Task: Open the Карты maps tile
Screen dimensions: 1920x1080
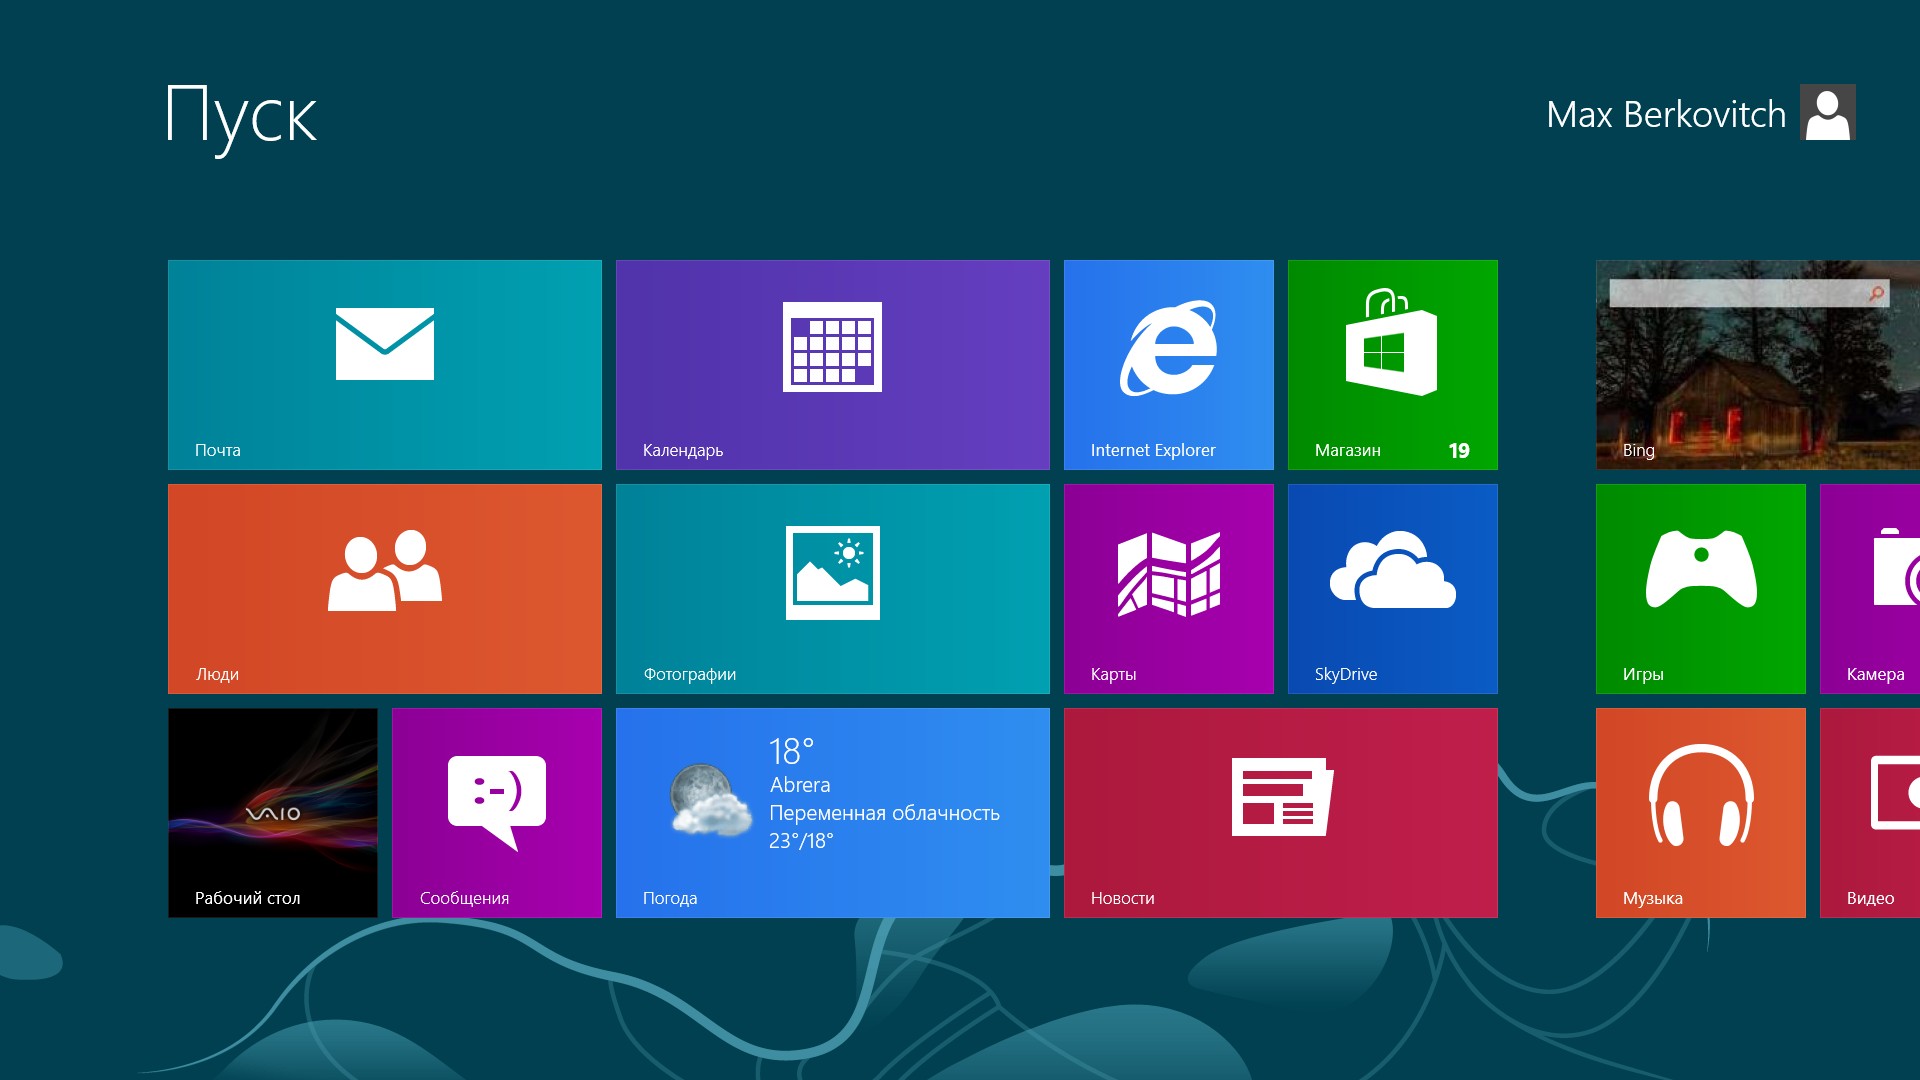Action: 1168,589
